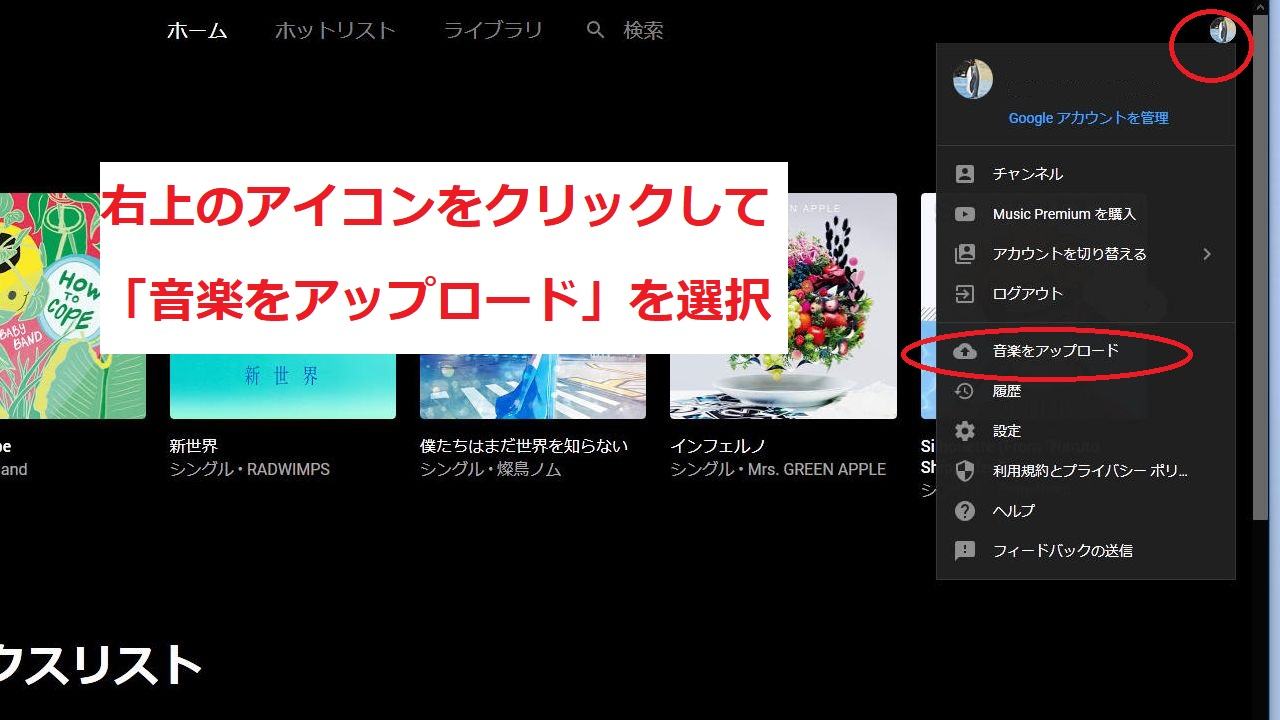Open ライブラリ tab
This screenshot has width=1280, height=720.
pyautogui.click(x=493, y=31)
